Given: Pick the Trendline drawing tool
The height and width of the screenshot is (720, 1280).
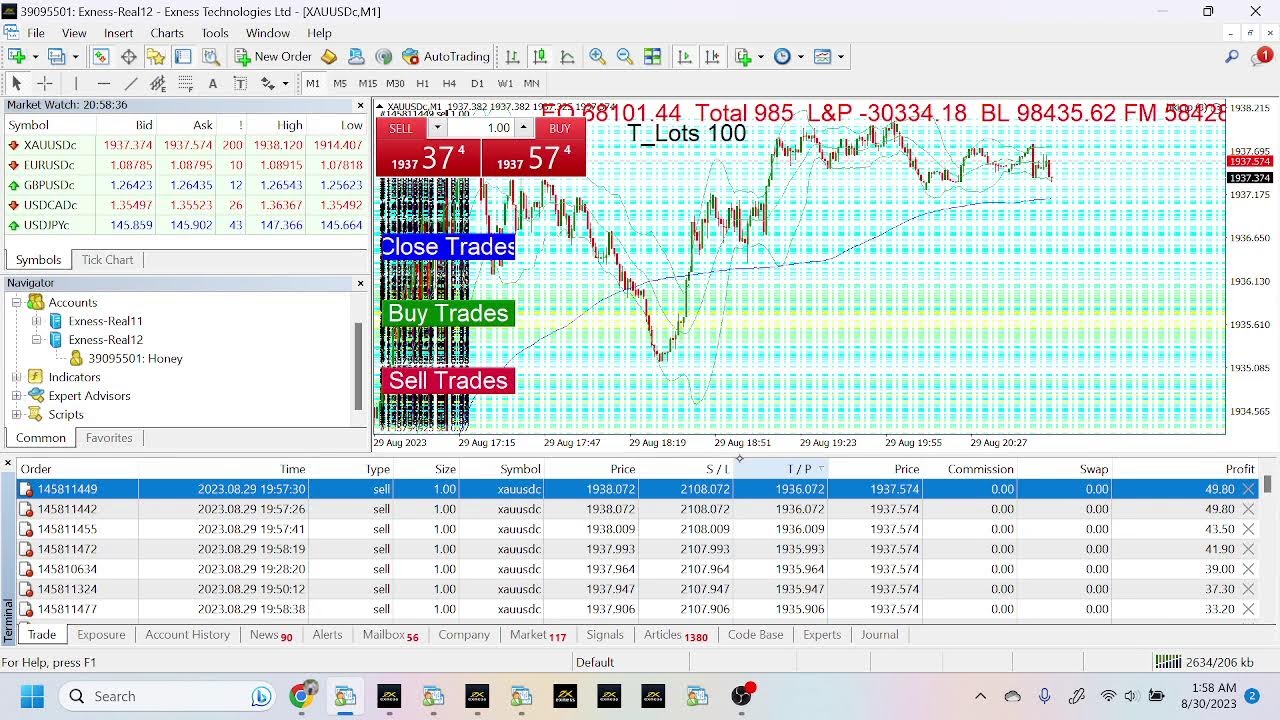Looking at the screenshot, I should pyautogui.click(x=130, y=83).
